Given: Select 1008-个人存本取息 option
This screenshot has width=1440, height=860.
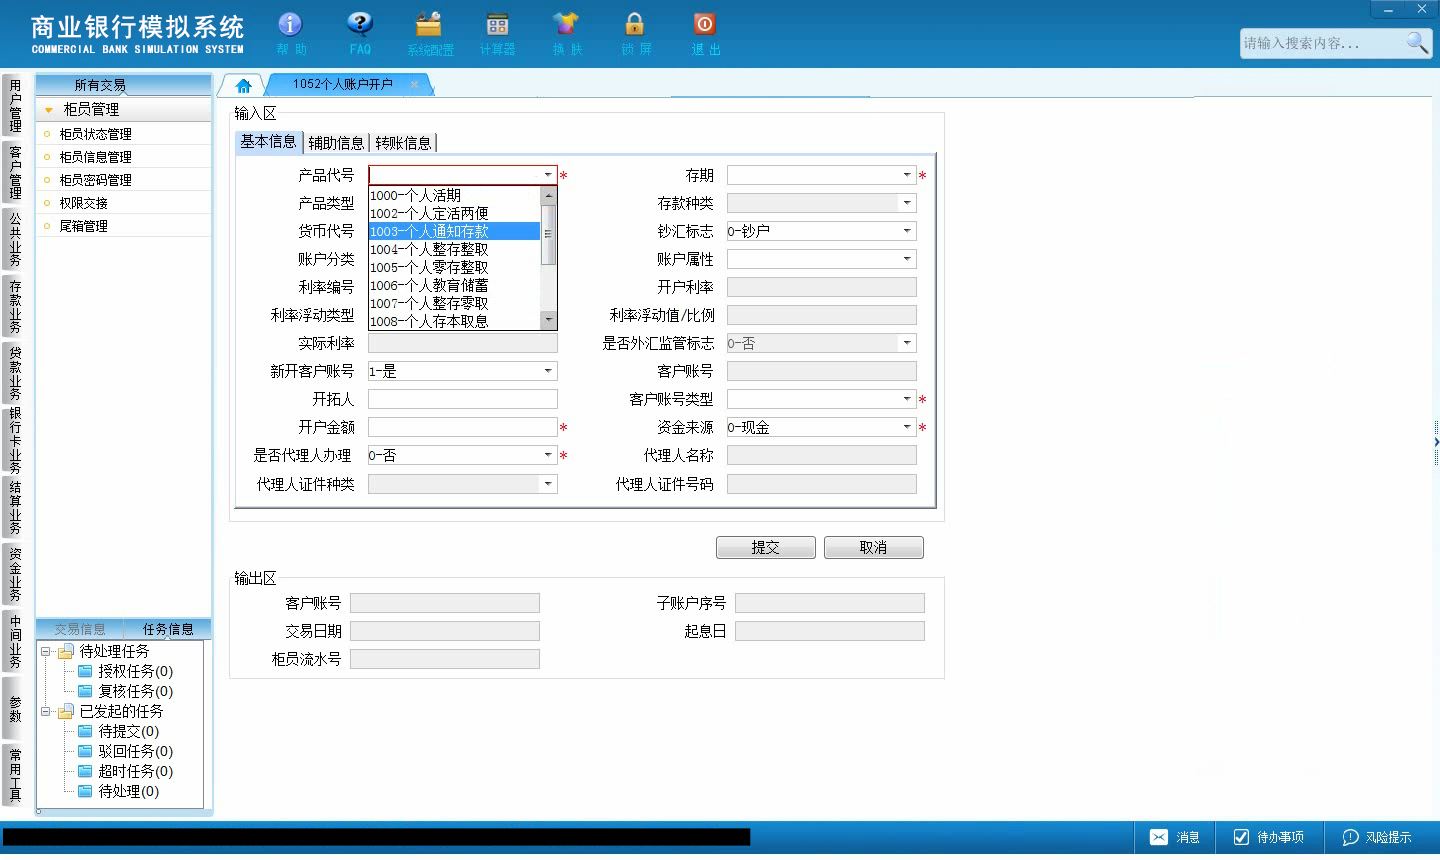Looking at the screenshot, I should (x=454, y=321).
